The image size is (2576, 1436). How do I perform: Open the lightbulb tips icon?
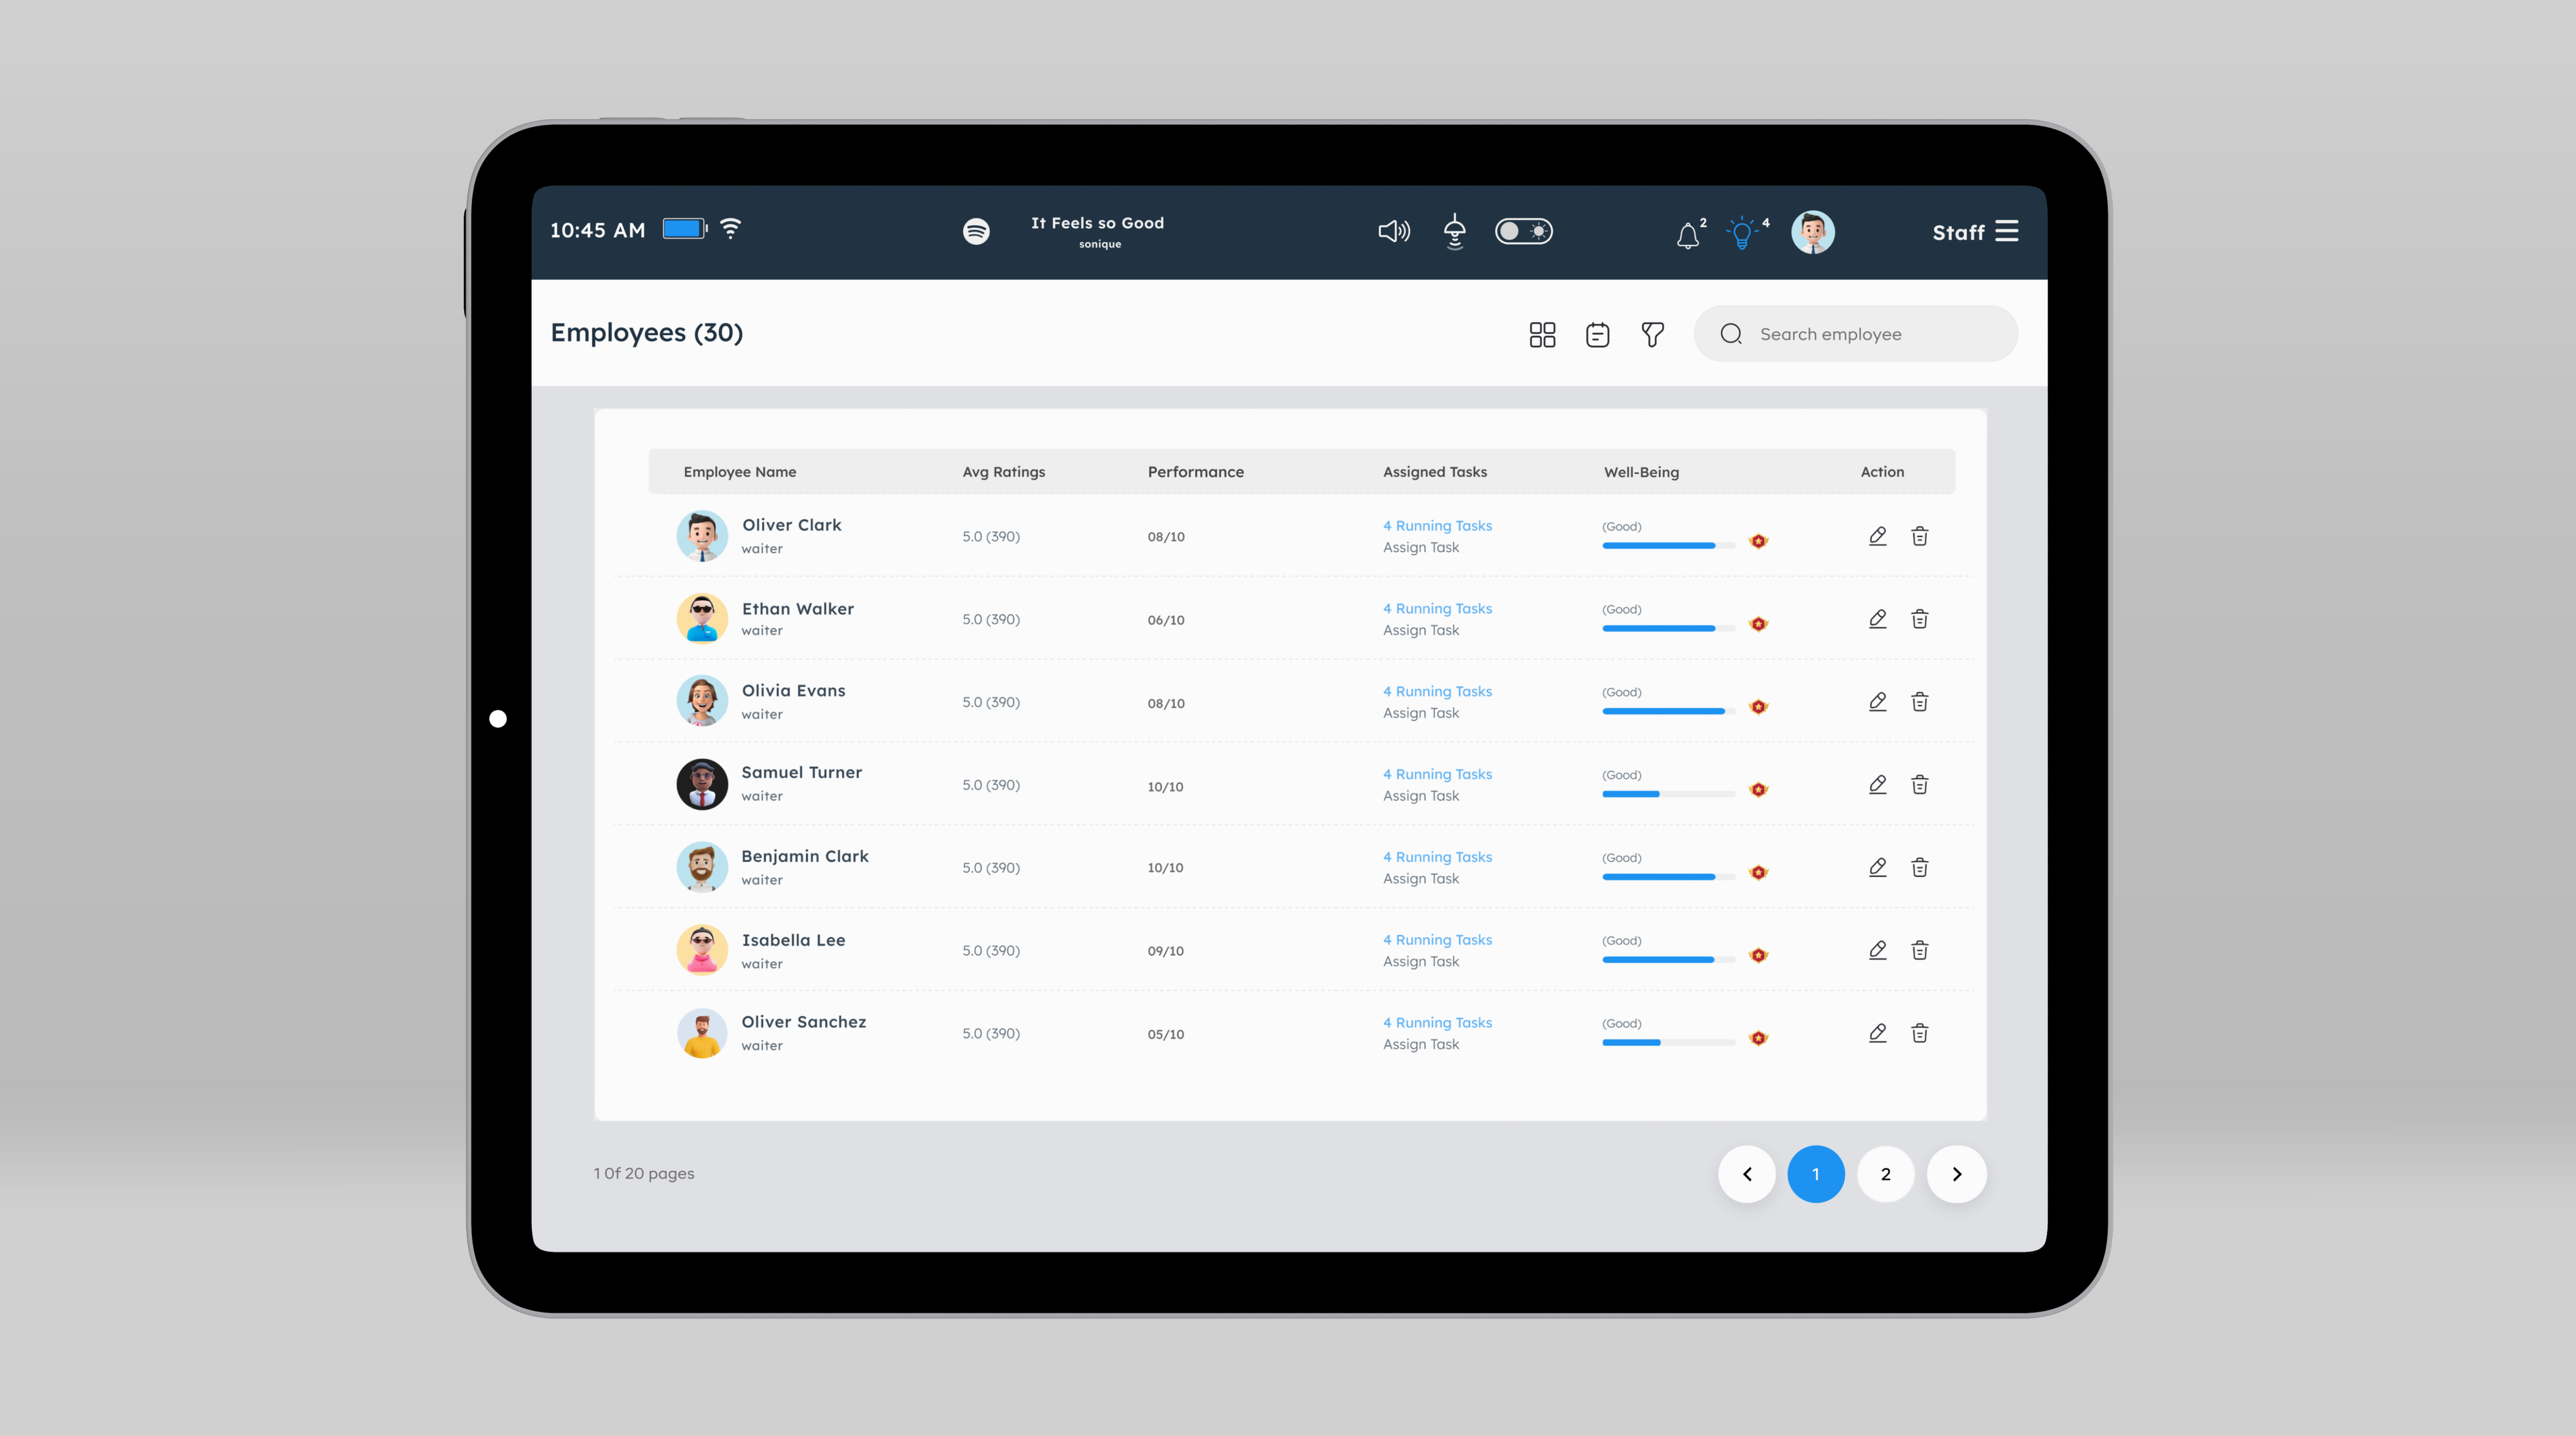point(1742,233)
